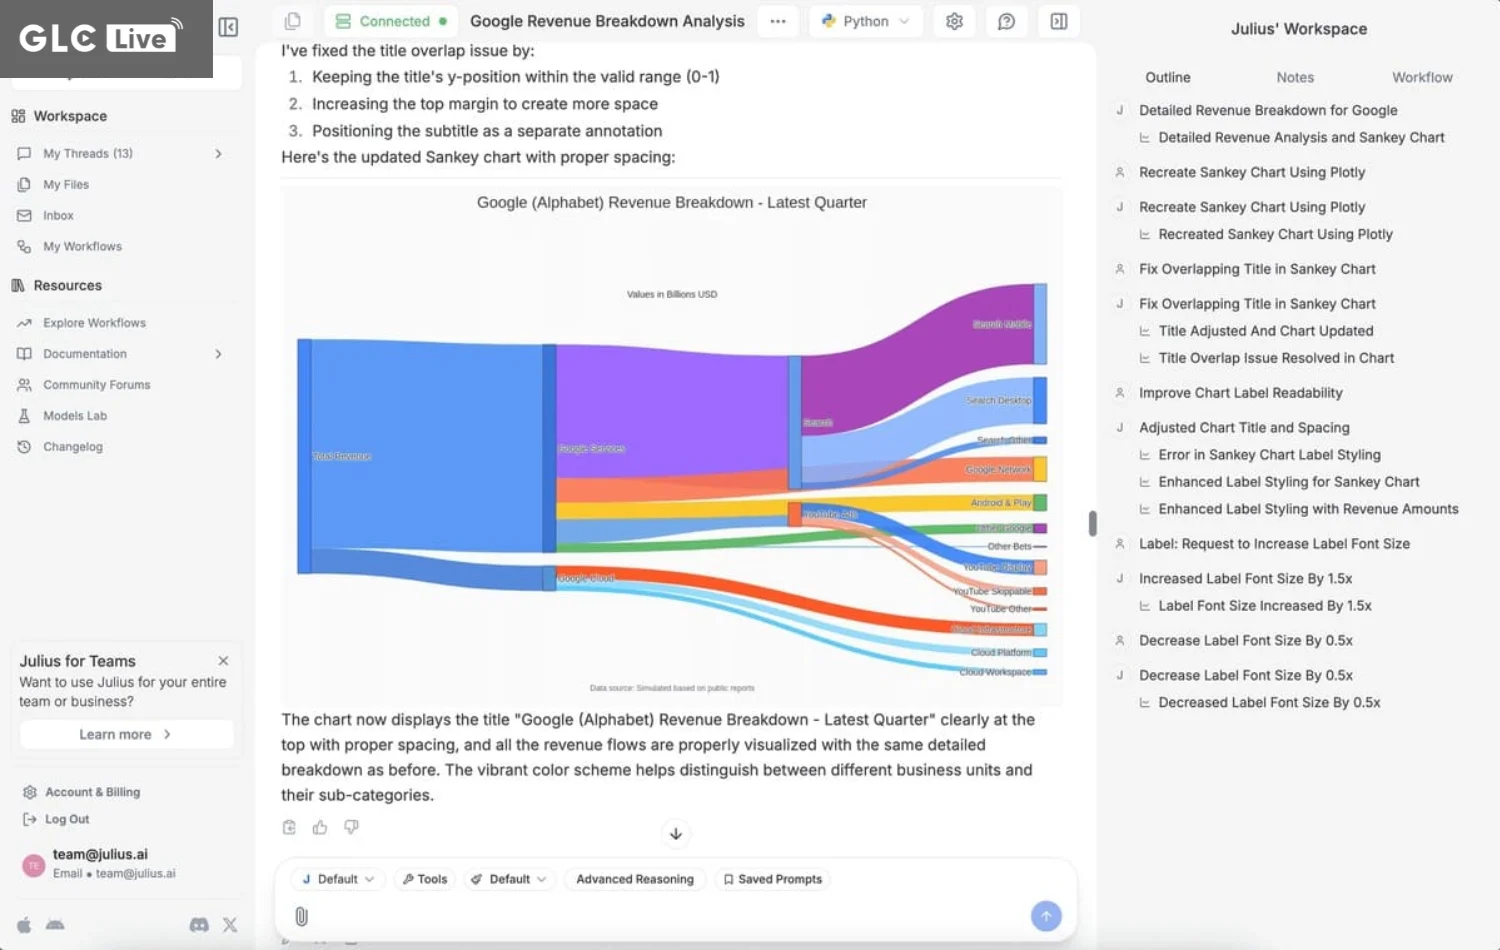Open Account & Billing
The image size is (1500, 950).
pos(92,792)
